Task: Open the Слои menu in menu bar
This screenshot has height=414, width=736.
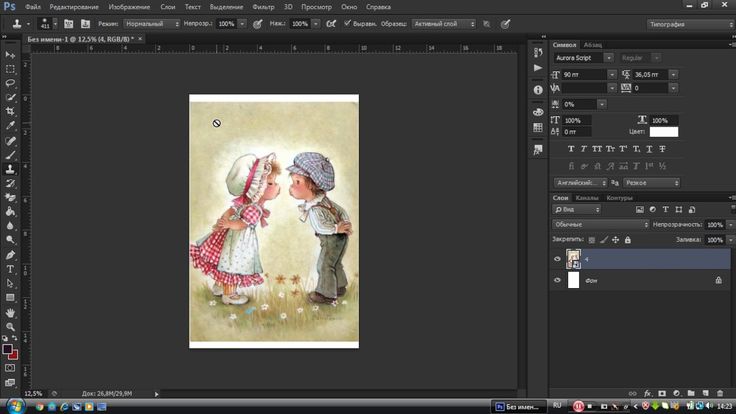Action: (168, 7)
